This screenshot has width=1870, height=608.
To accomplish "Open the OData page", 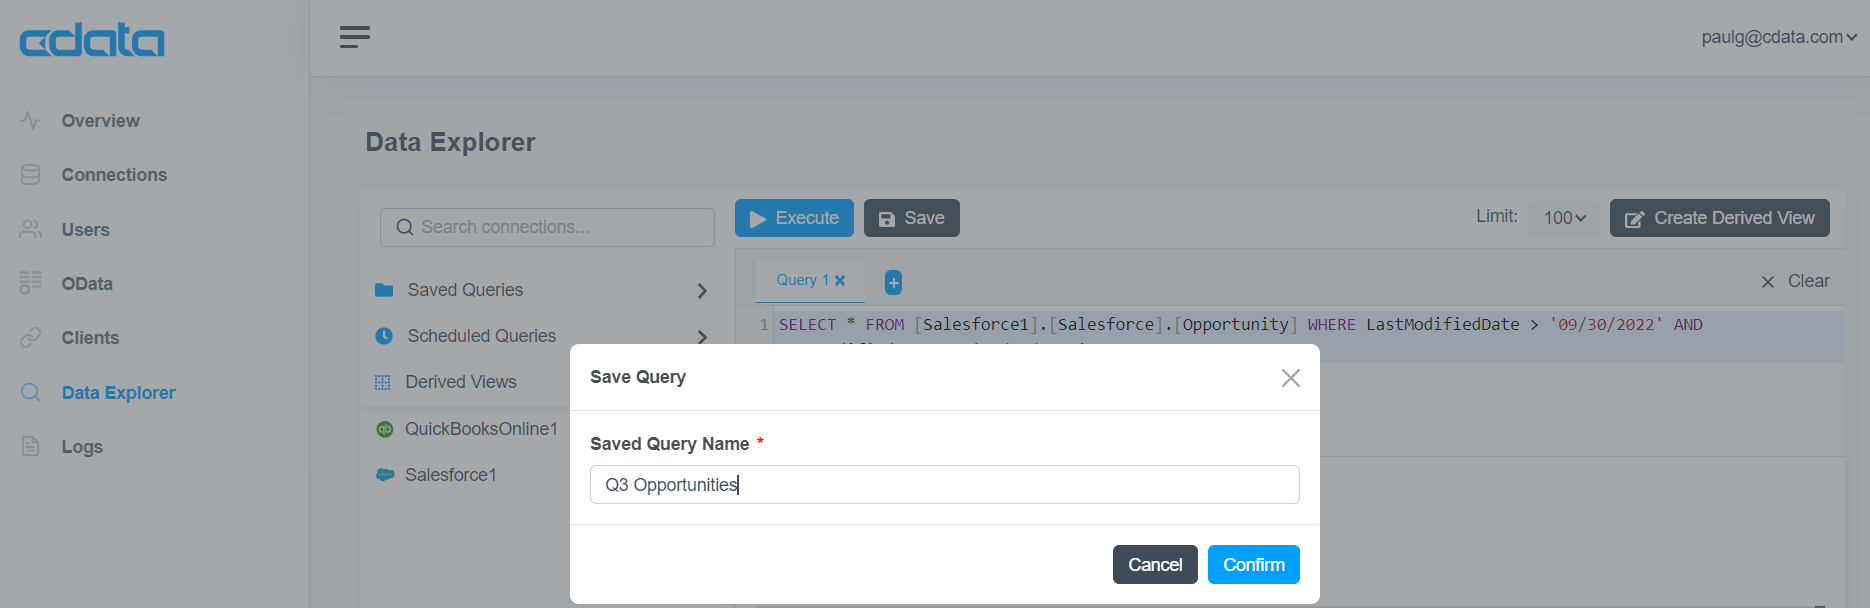I will click(x=87, y=284).
